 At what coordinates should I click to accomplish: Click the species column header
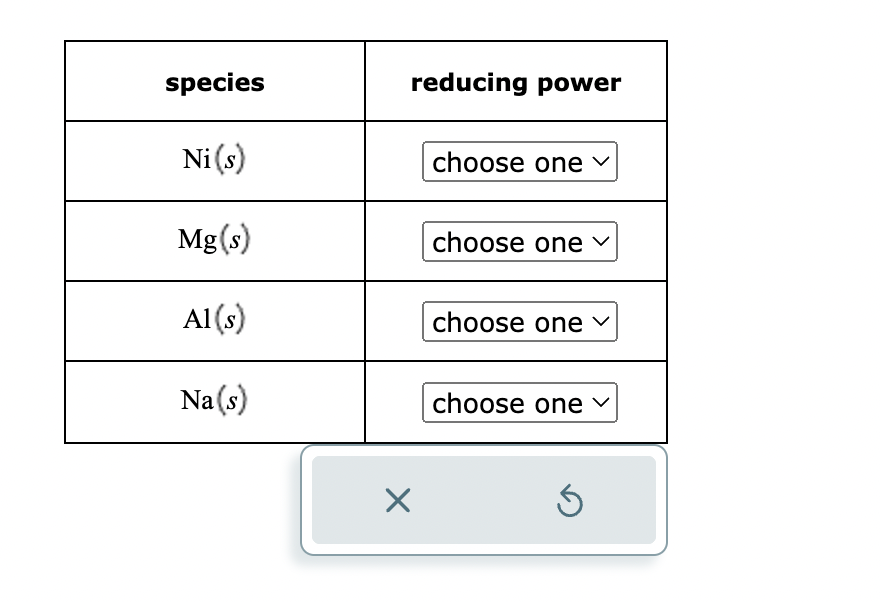[x=214, y=82]
